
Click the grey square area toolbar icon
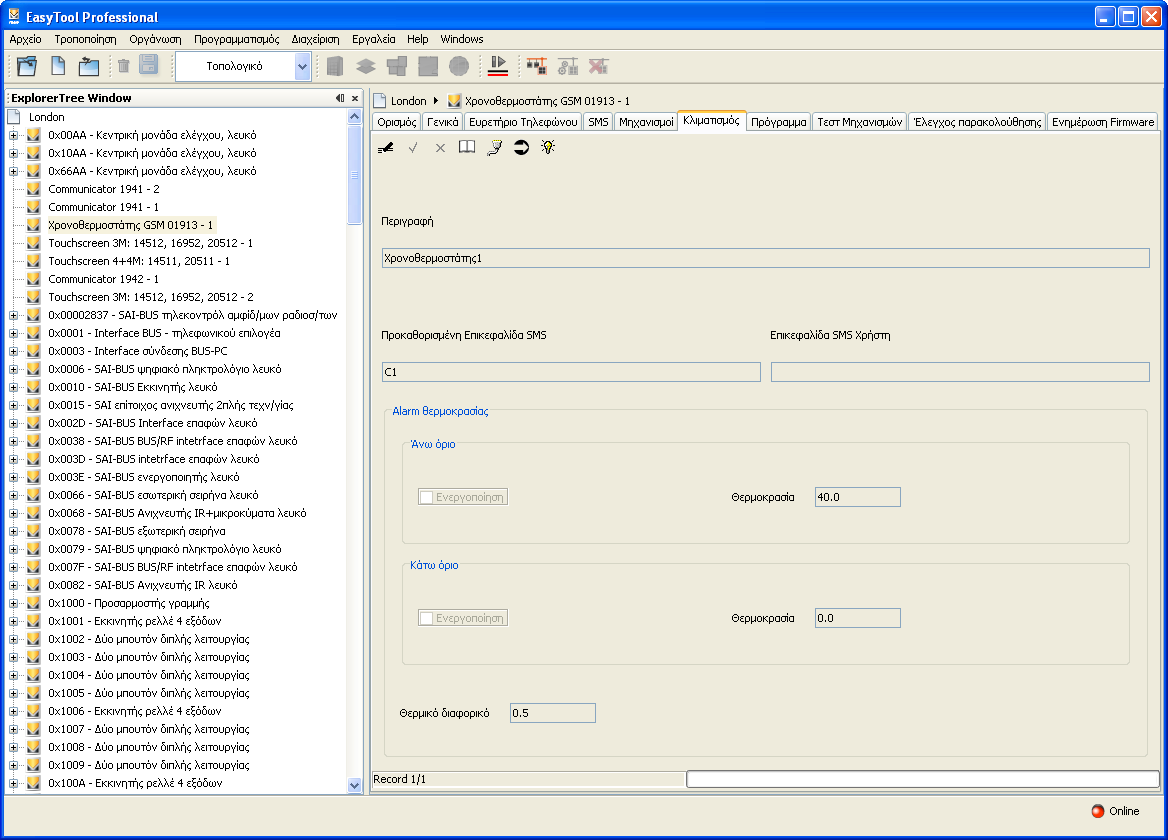(x=428, y=66)
